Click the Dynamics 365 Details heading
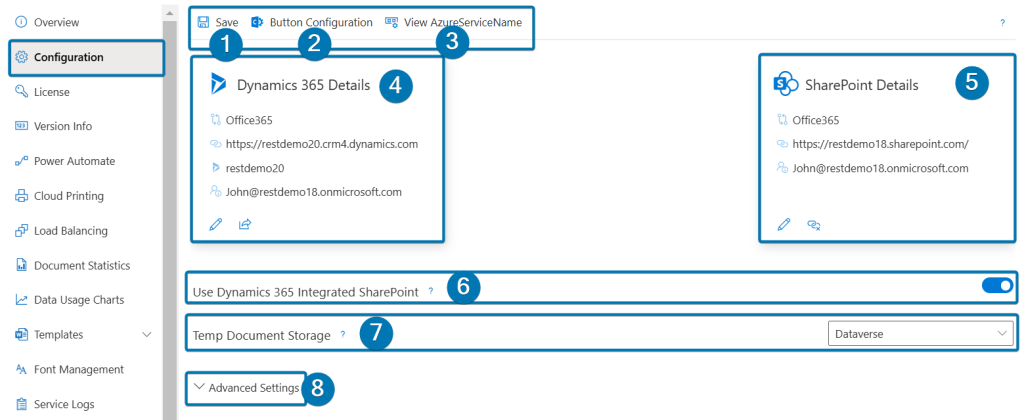1024x420 pixels. (x=304, y=85)
